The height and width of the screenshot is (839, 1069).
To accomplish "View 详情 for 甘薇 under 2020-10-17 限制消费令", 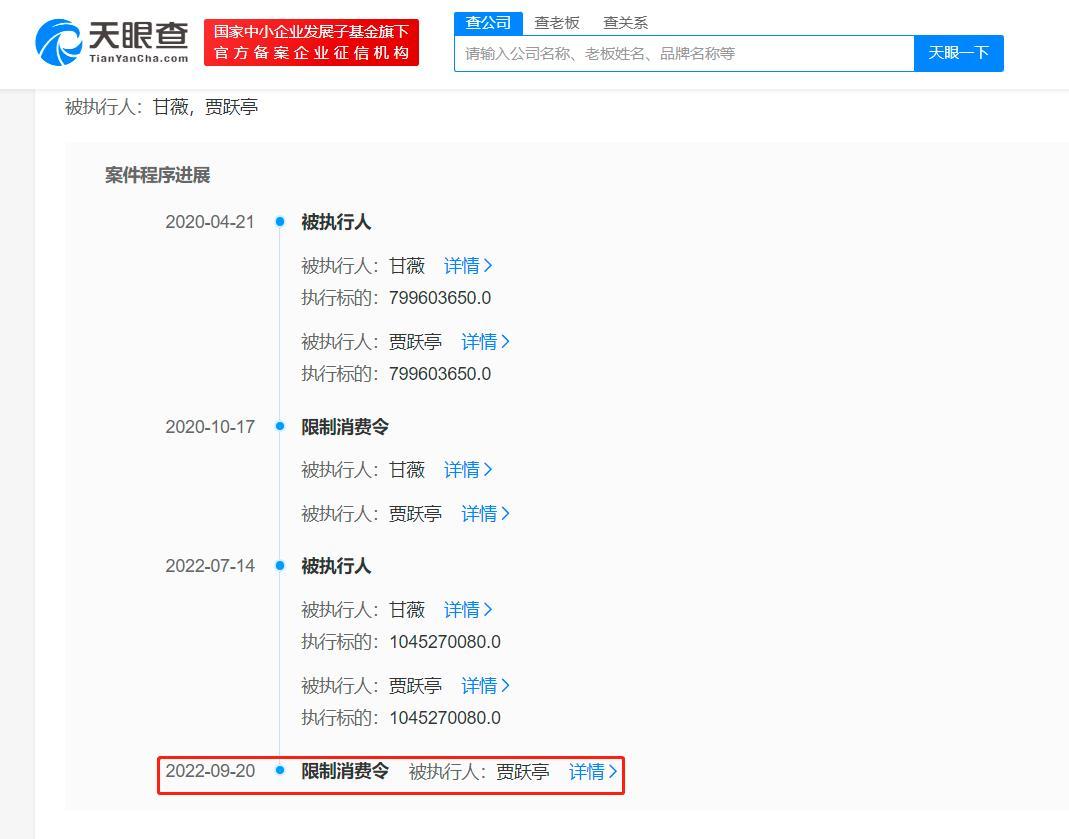I will coord(468,470).
